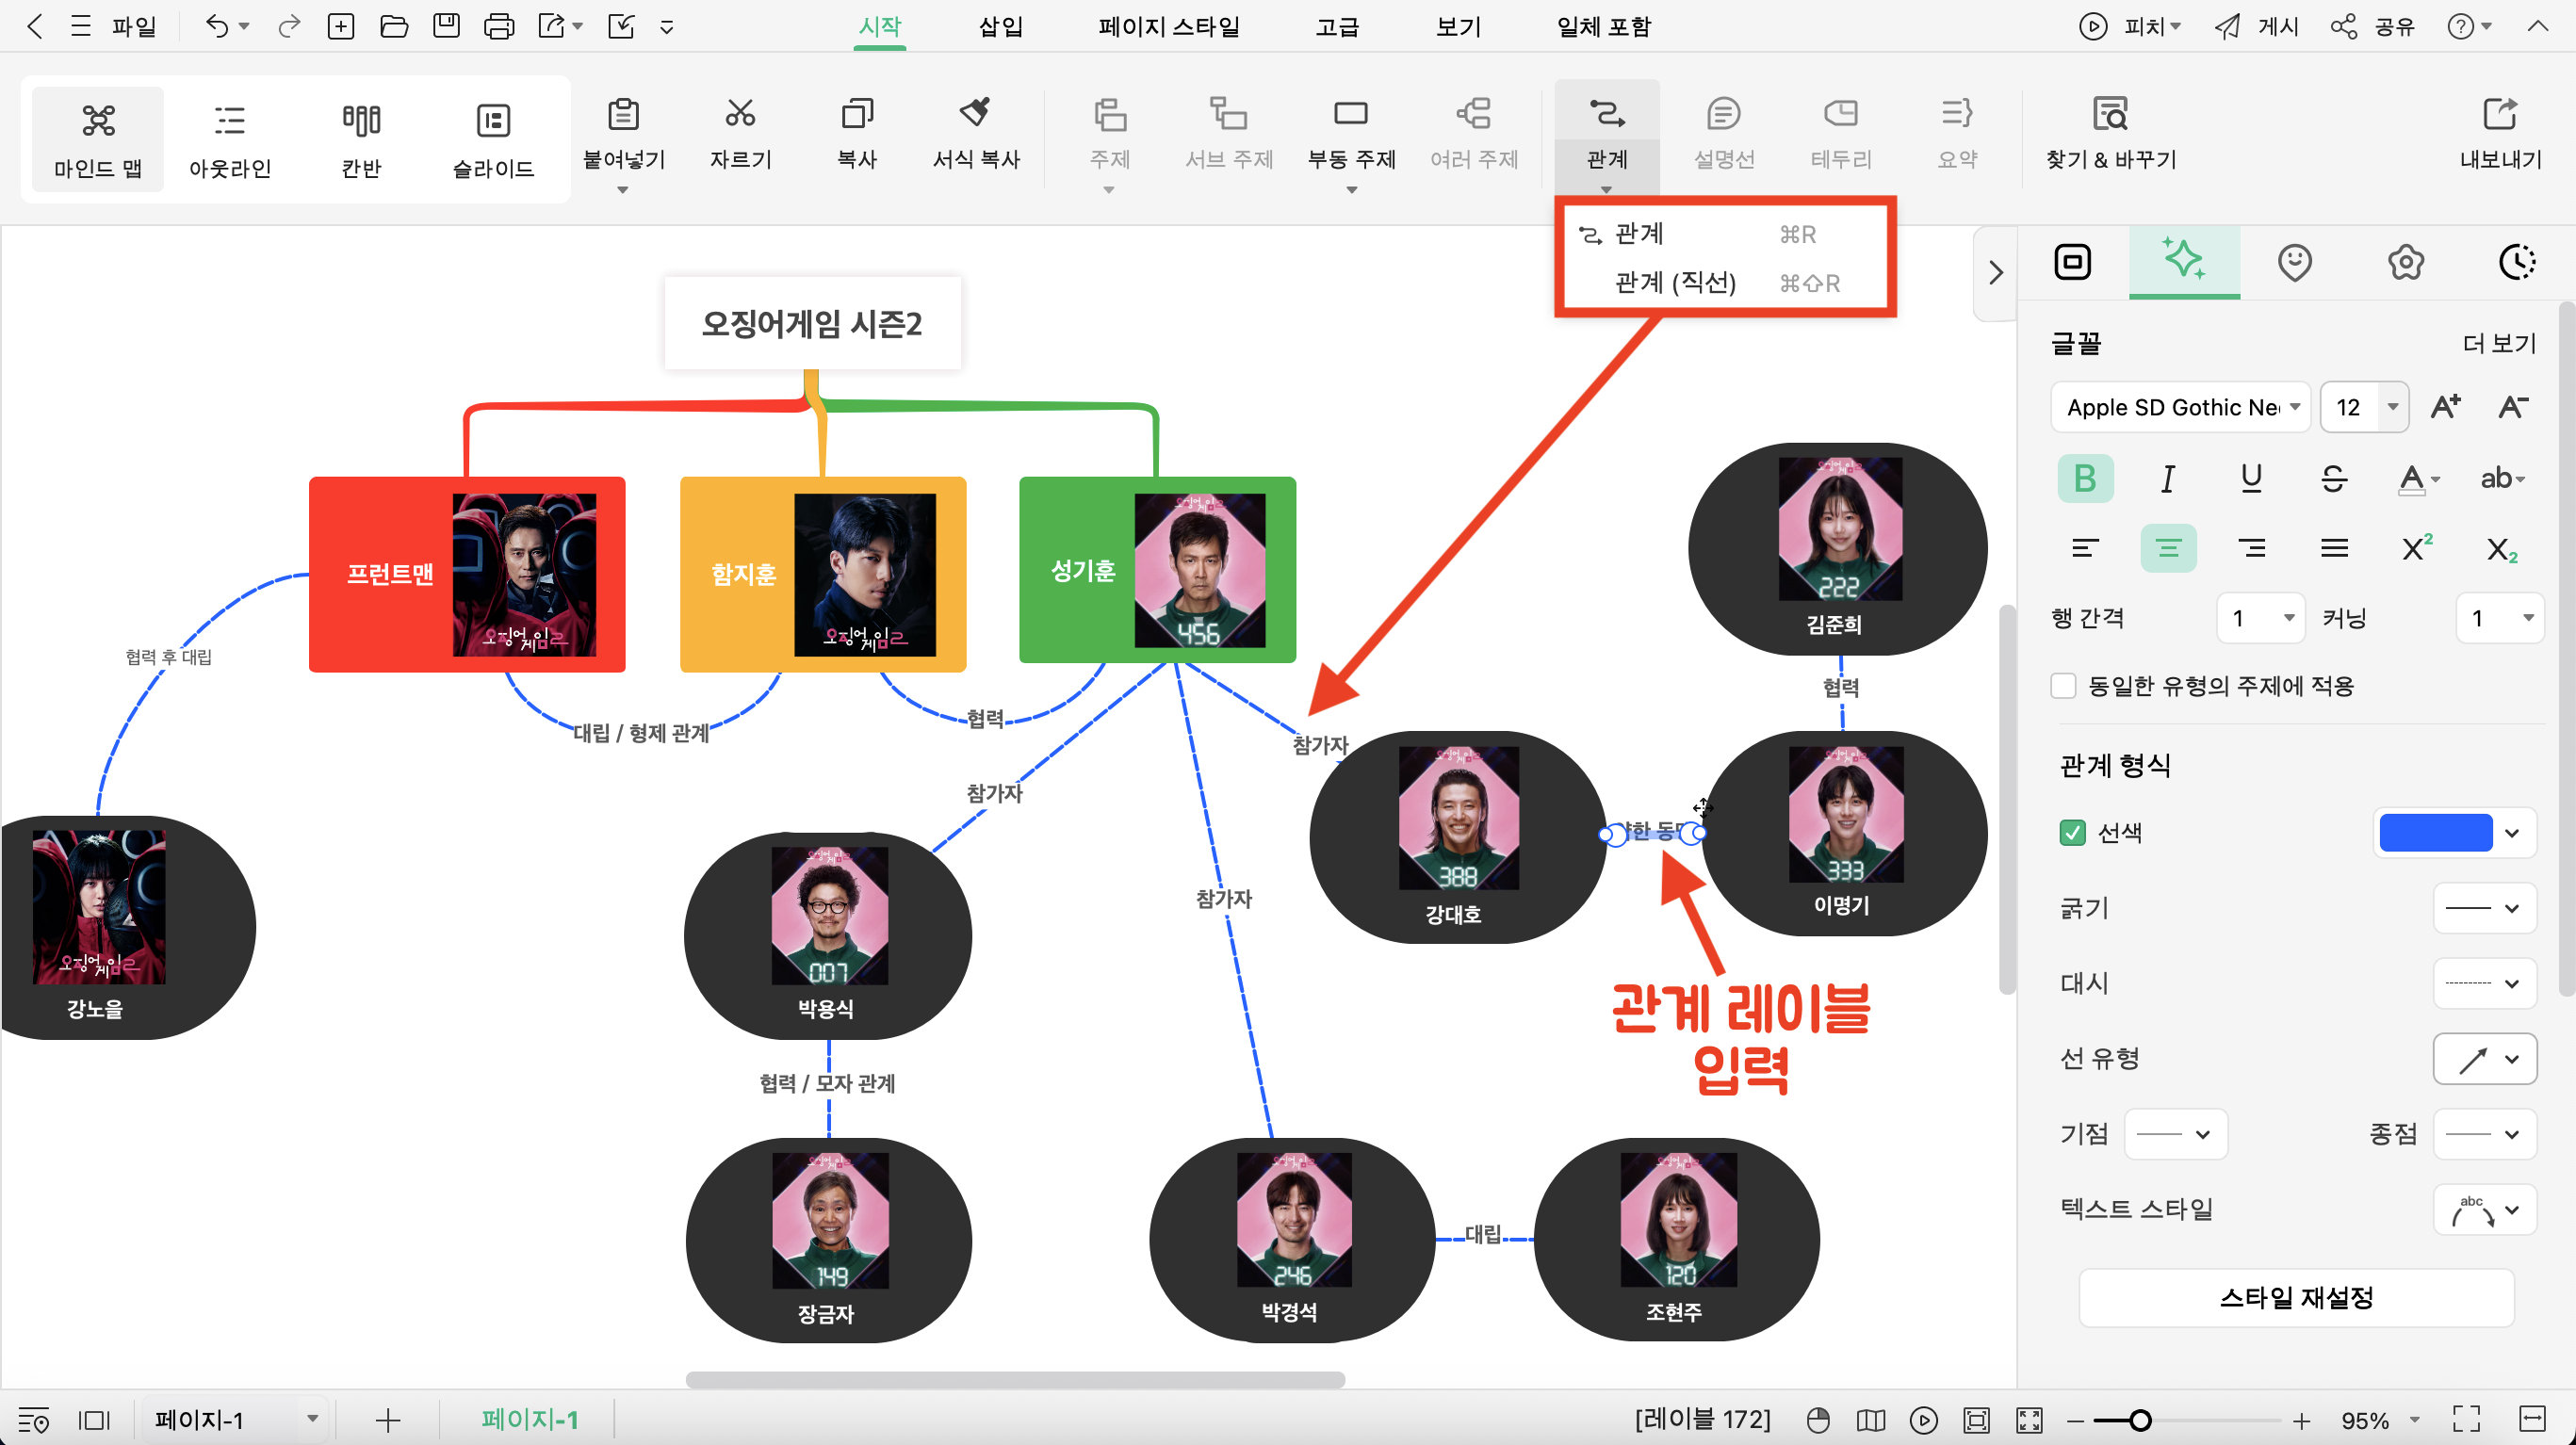Set text alignment to left
Screen dimensions: 2576x1445
pyautogui.click(x=2085, y=548)
